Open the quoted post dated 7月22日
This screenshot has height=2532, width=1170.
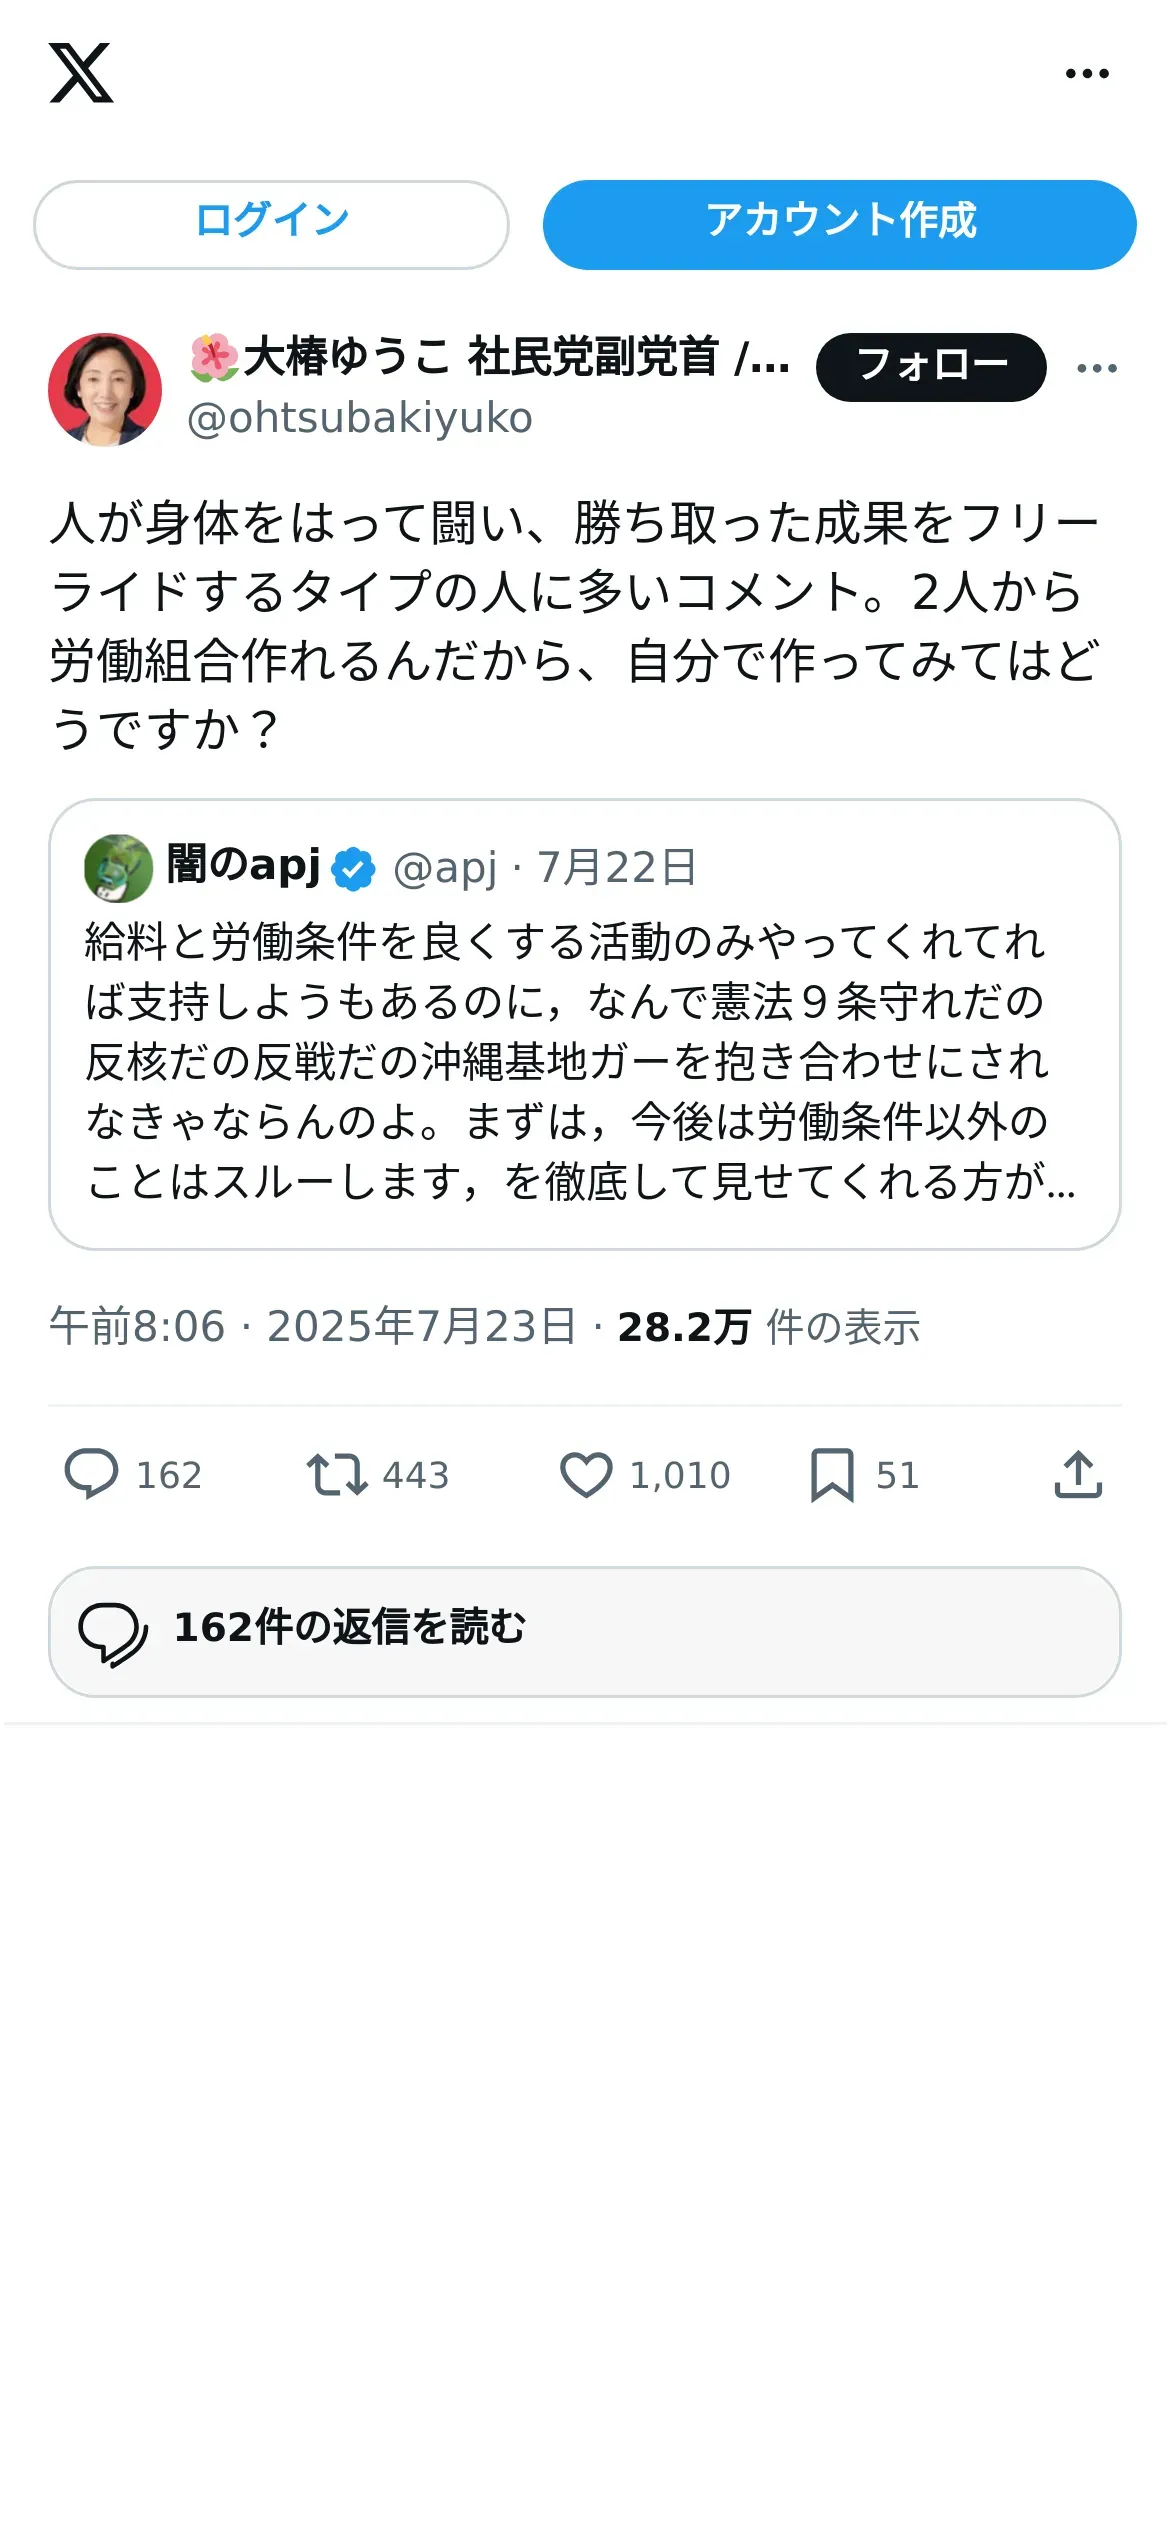click(x=617, y=868)
